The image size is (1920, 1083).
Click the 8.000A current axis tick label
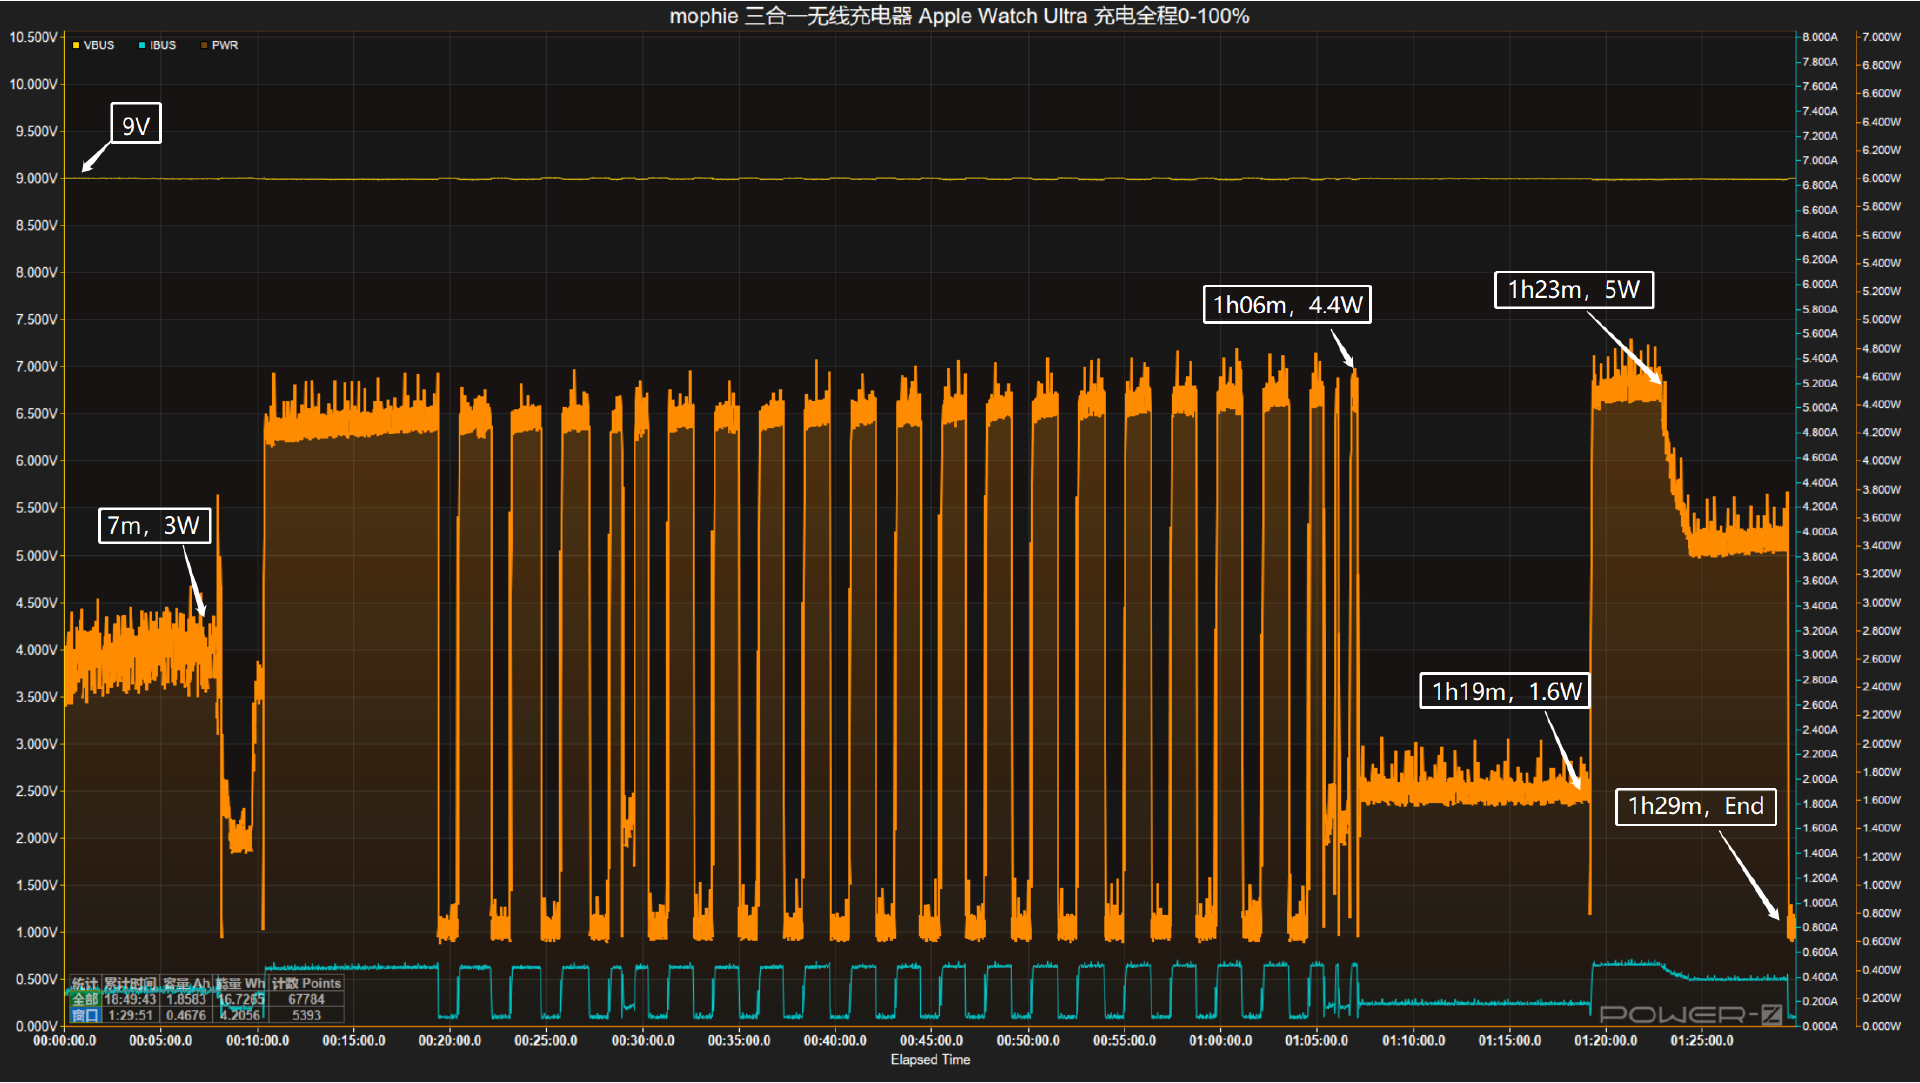[x=1820, y=37]
